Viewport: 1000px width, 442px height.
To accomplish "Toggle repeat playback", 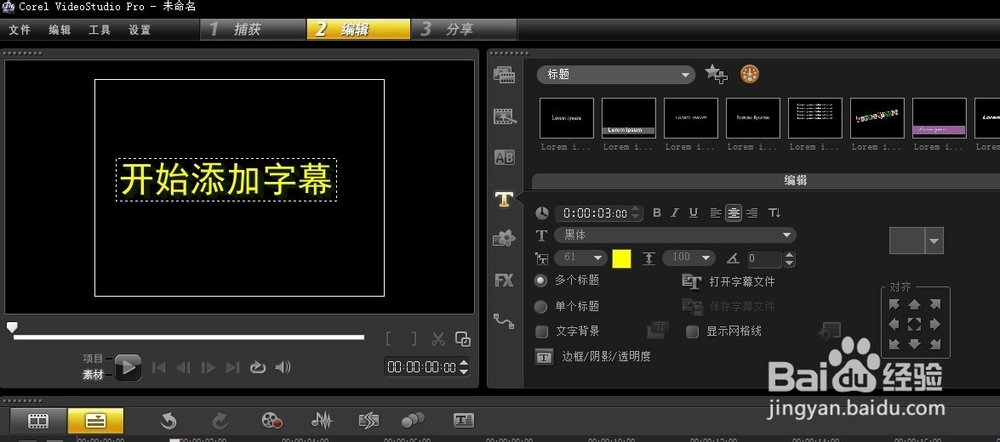I will 258,367.
